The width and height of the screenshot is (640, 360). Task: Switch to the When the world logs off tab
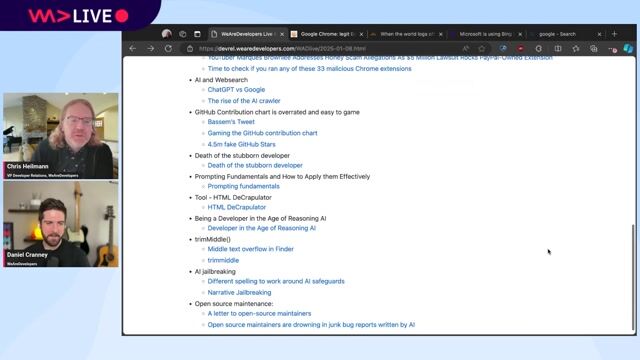(407, 34)
